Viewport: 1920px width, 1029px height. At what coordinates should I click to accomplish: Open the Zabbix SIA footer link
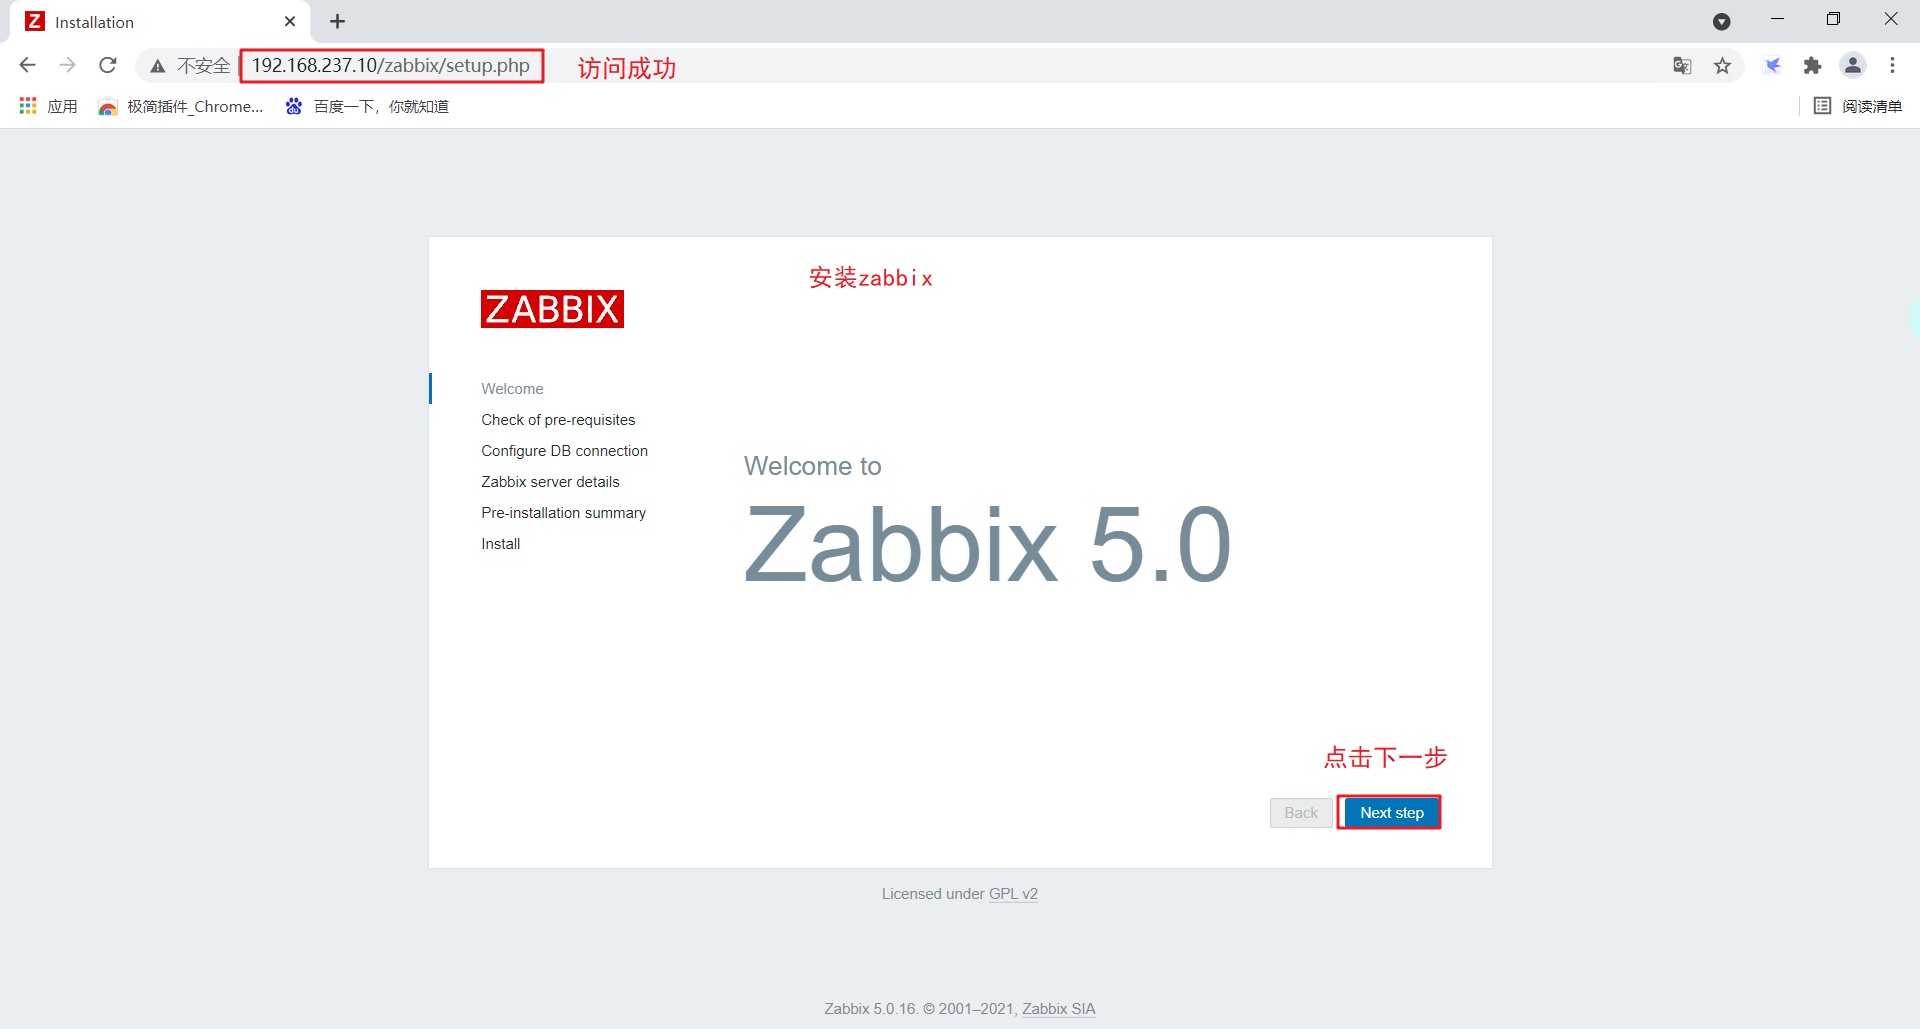[x=1058, y=1009]
